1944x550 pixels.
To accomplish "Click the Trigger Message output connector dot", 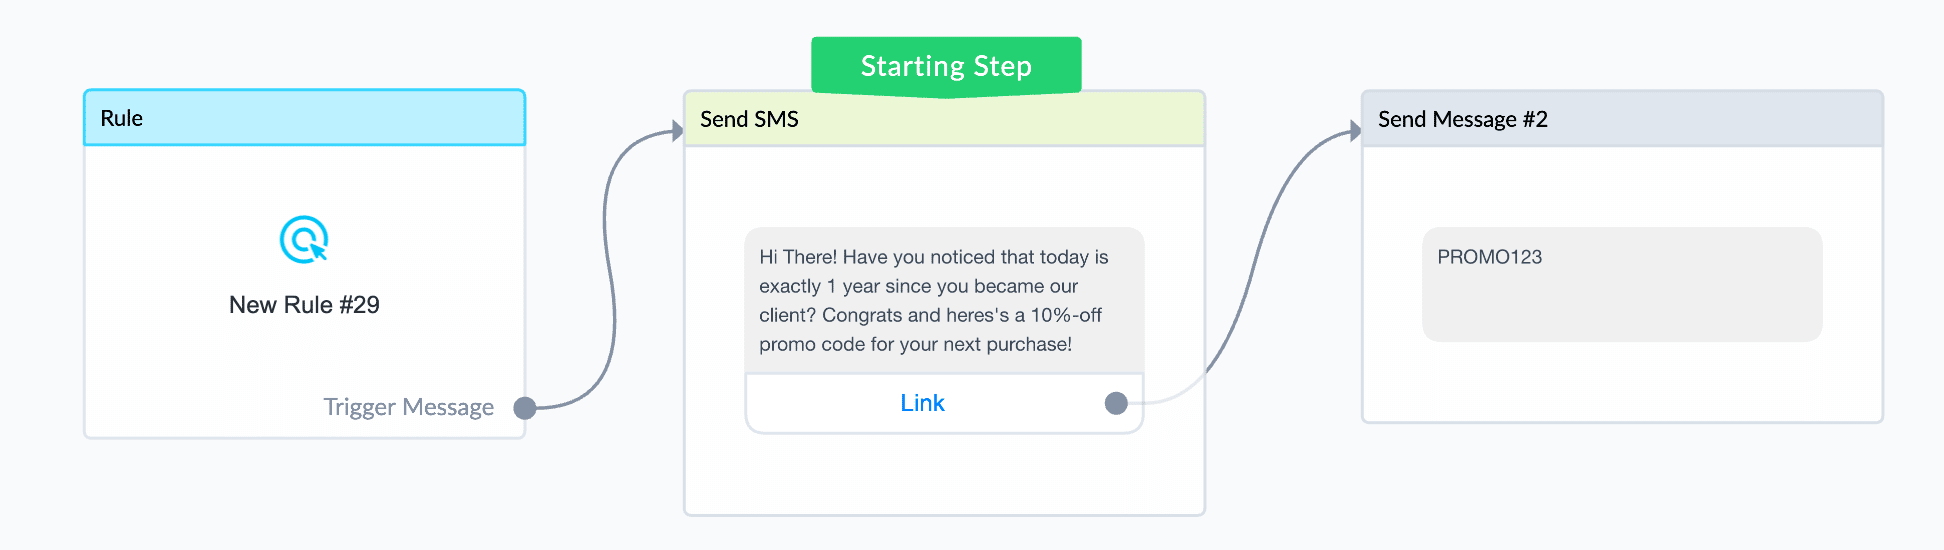I will tap(525, 408).
